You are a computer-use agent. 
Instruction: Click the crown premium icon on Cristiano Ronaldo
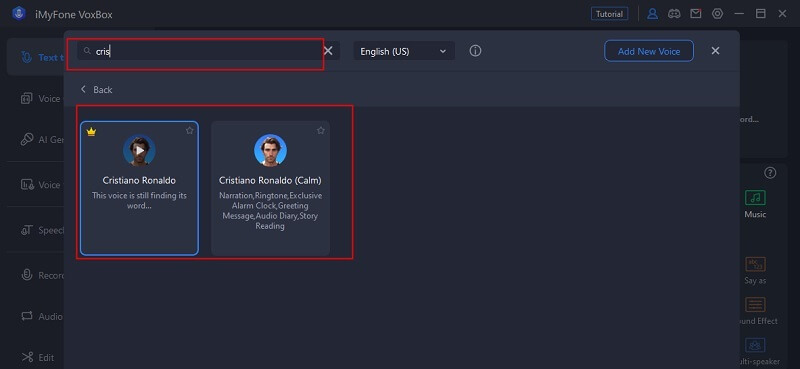pyautogui.click(x=91, y=132)
